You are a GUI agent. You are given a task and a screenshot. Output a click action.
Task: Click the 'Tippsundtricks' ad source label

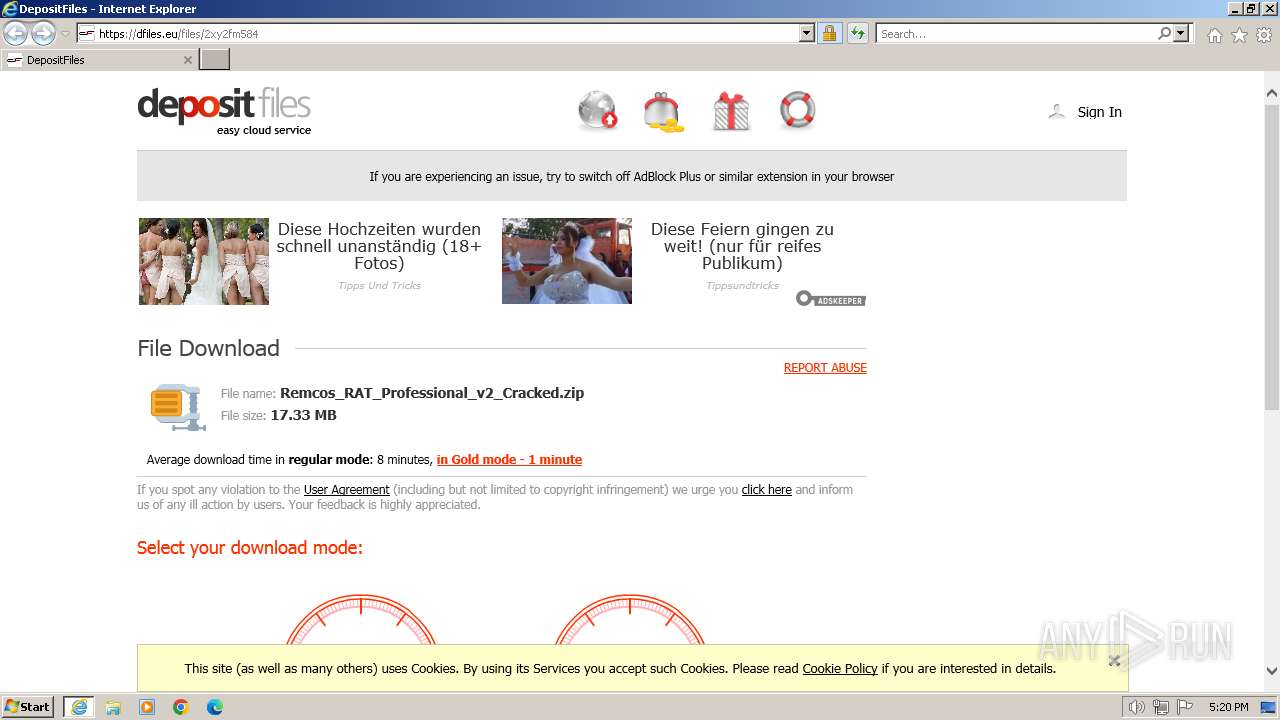coord(742,286)
